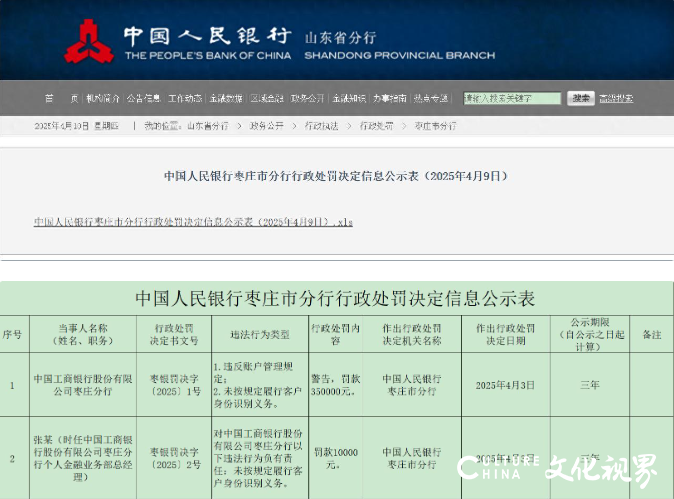The image size is (674, 499).
Task: Select cell 罚款10000元
Action: [x=335, y=459]
